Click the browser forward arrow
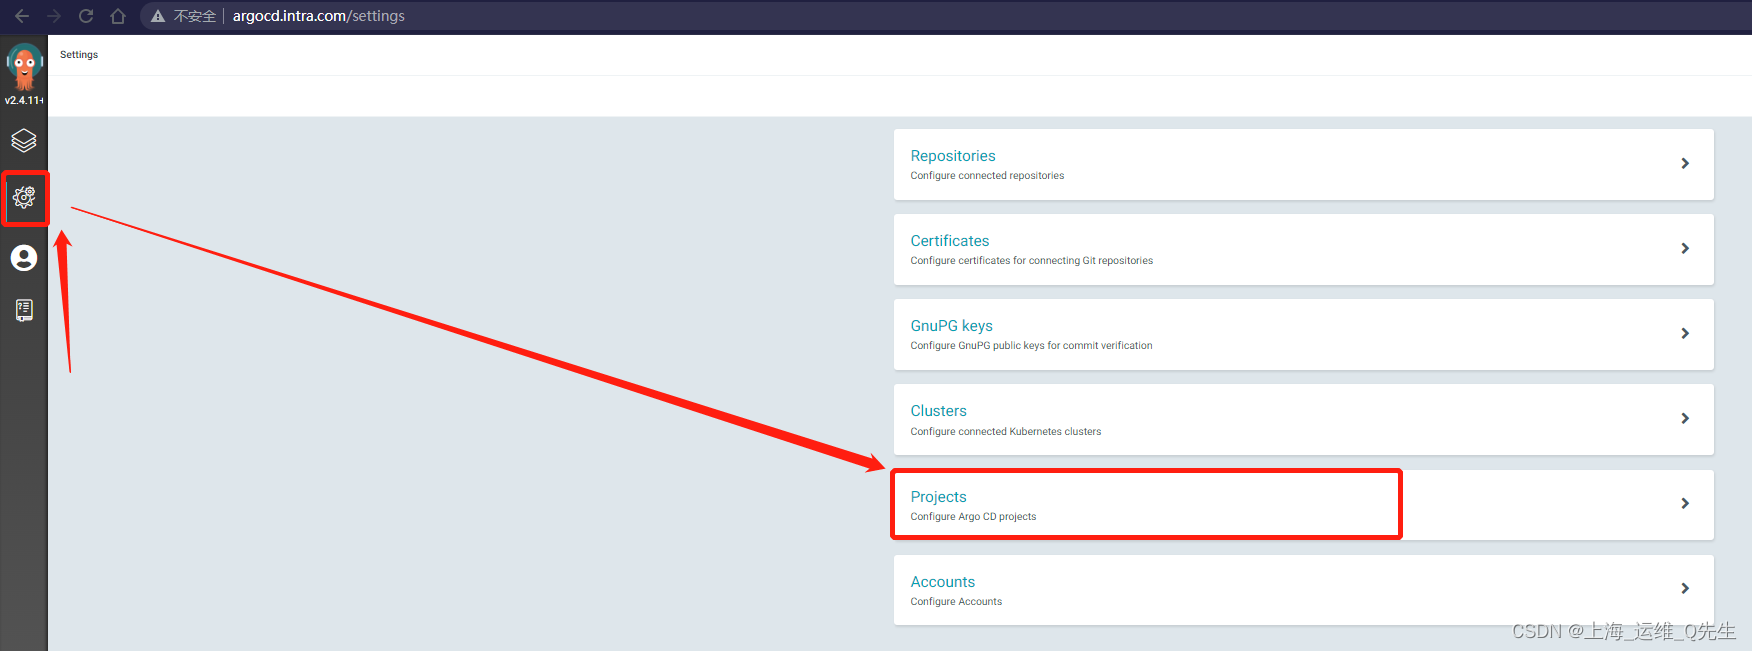The image size is (1752, 651). tap(54, 16)
